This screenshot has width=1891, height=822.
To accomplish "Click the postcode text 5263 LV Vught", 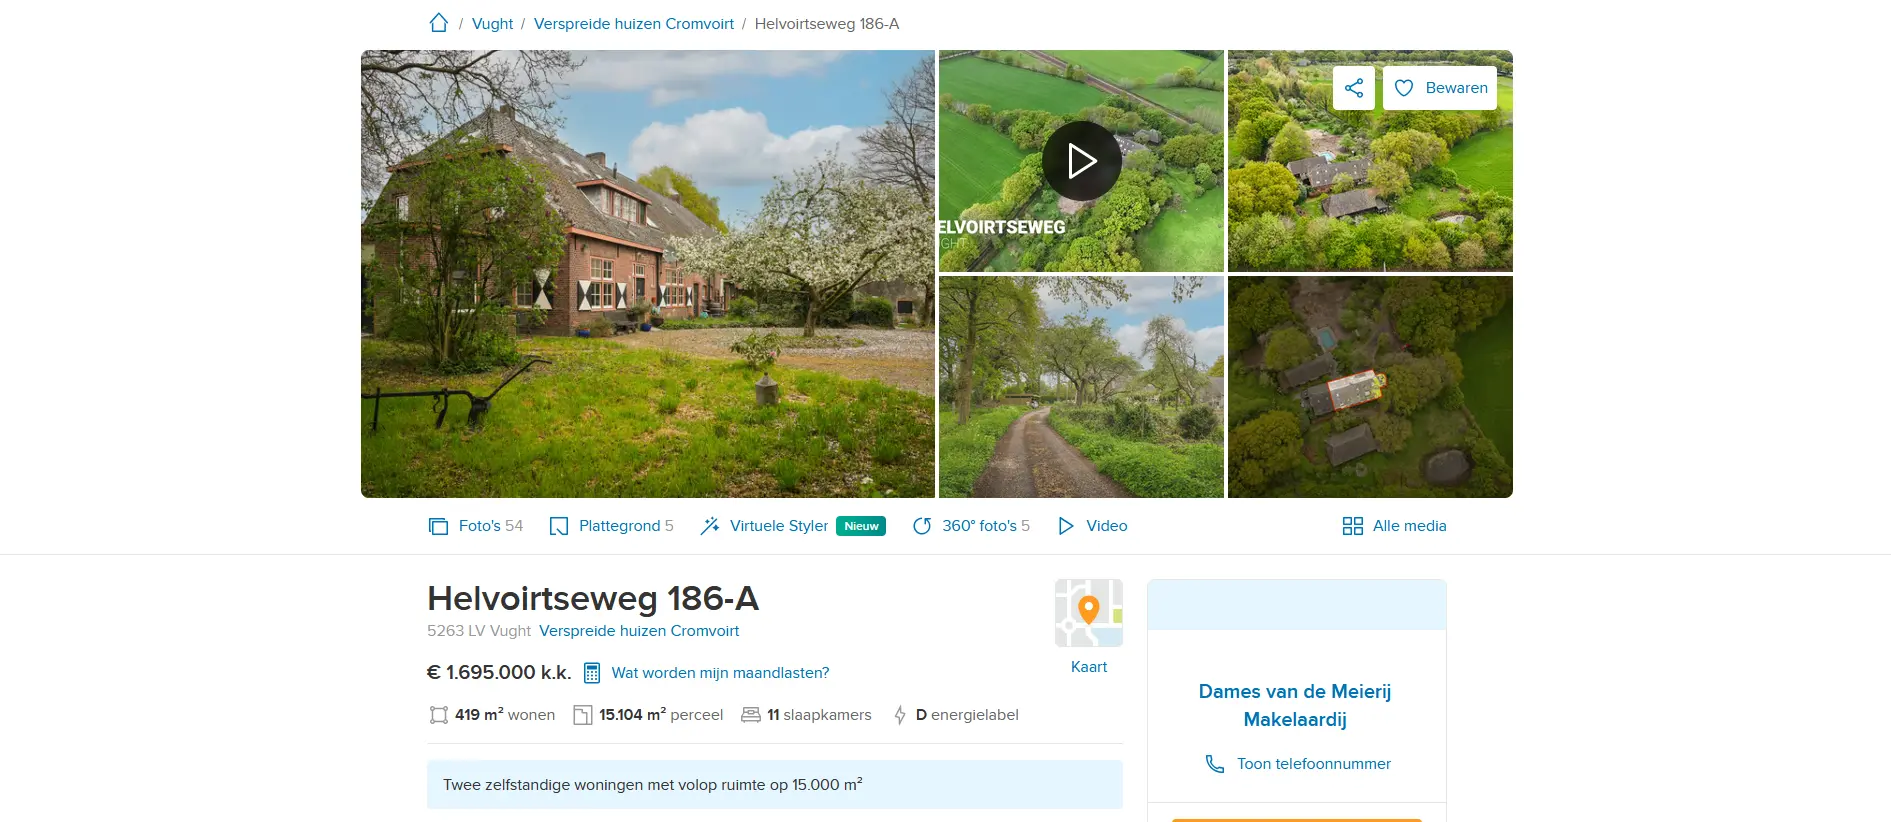I will [x=479, y=631].
